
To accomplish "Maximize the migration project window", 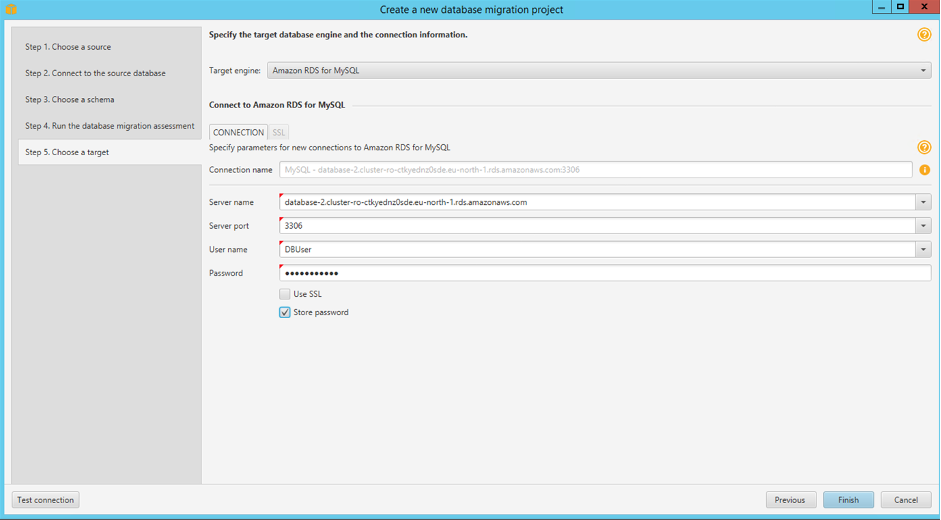I will 900,7.
